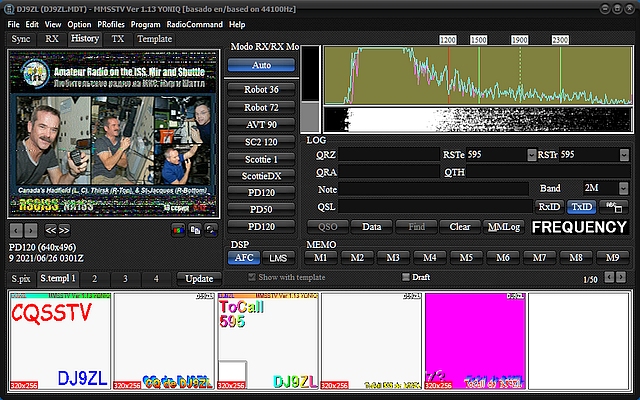Switch to the RX tab
640x400 pixels.
point(52,39)
